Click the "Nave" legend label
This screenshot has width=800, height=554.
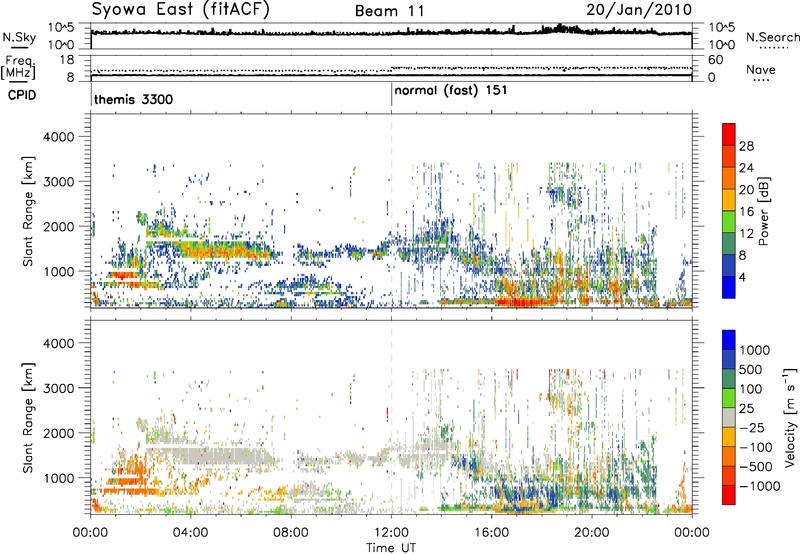pos(761,70)
